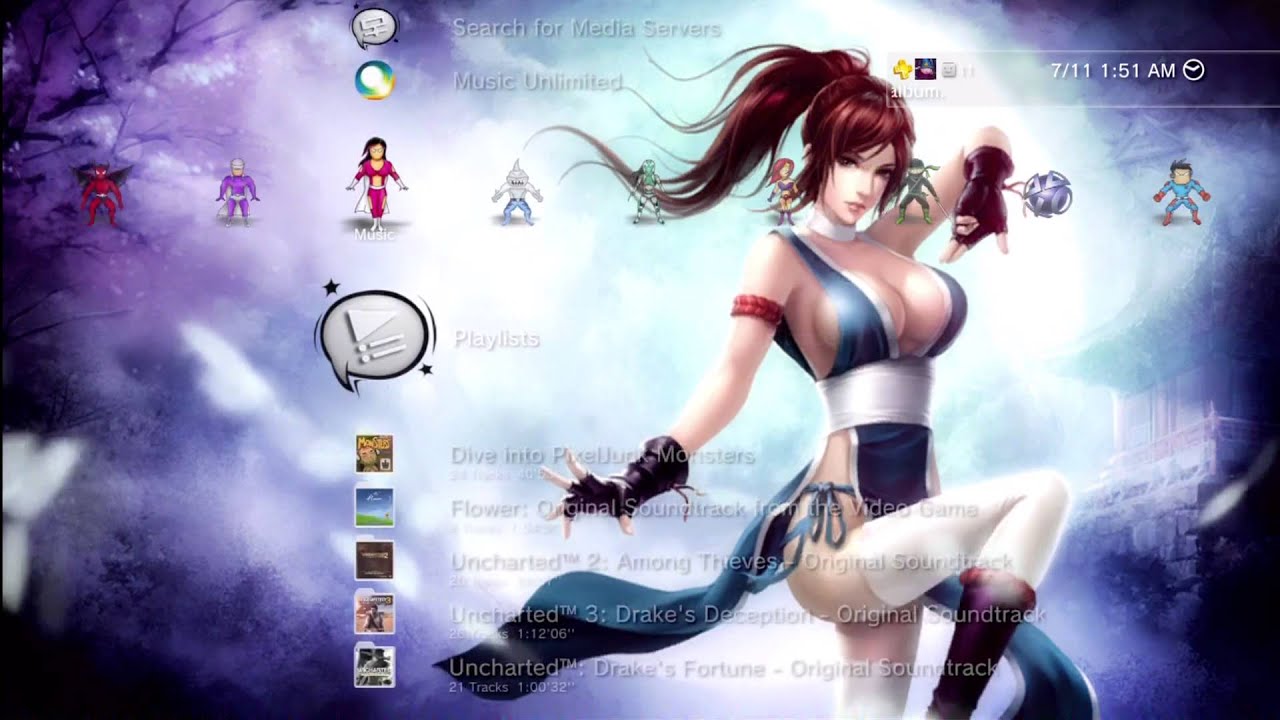Open the PlayStation Network logo icon
Image resolution: width=1280 pixels, height=720 pixels.
(x=1046, y=194)
